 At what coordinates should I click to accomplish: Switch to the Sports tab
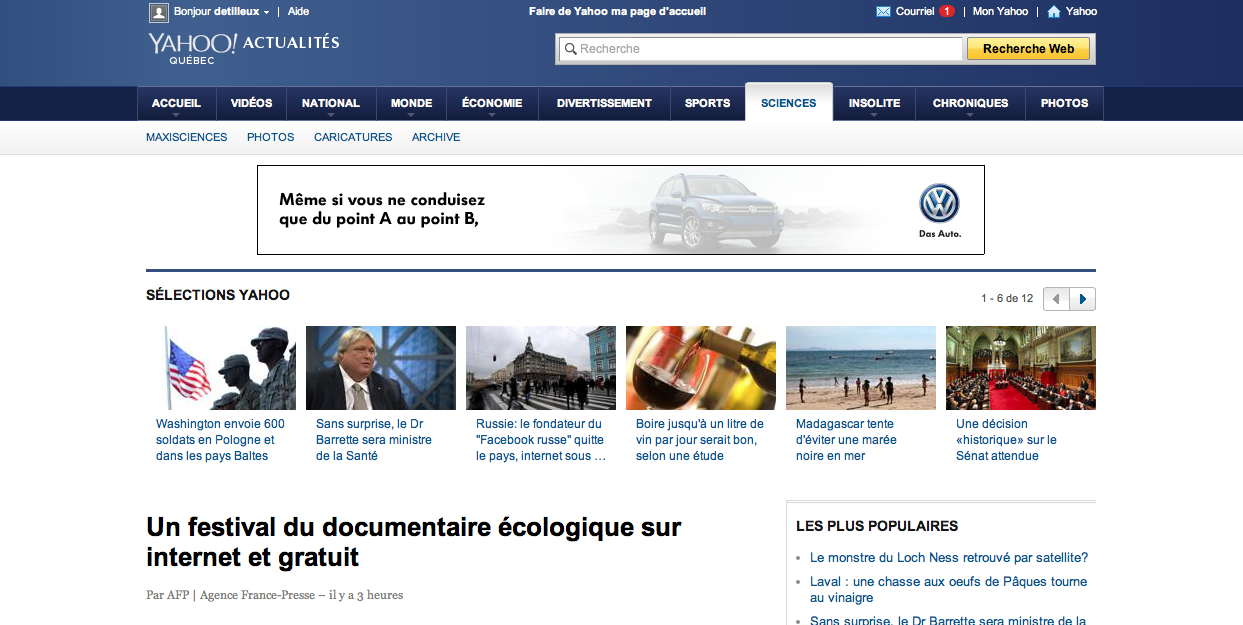(707, 103)
